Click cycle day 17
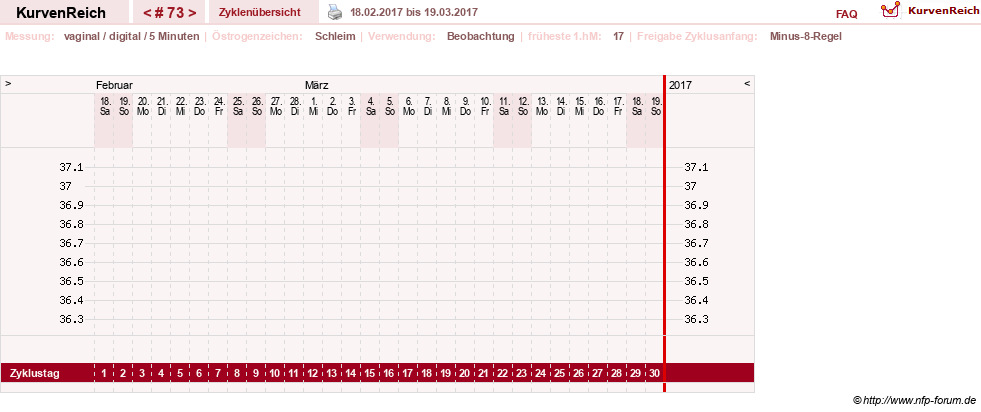981x412 pixels. point(408,374)
